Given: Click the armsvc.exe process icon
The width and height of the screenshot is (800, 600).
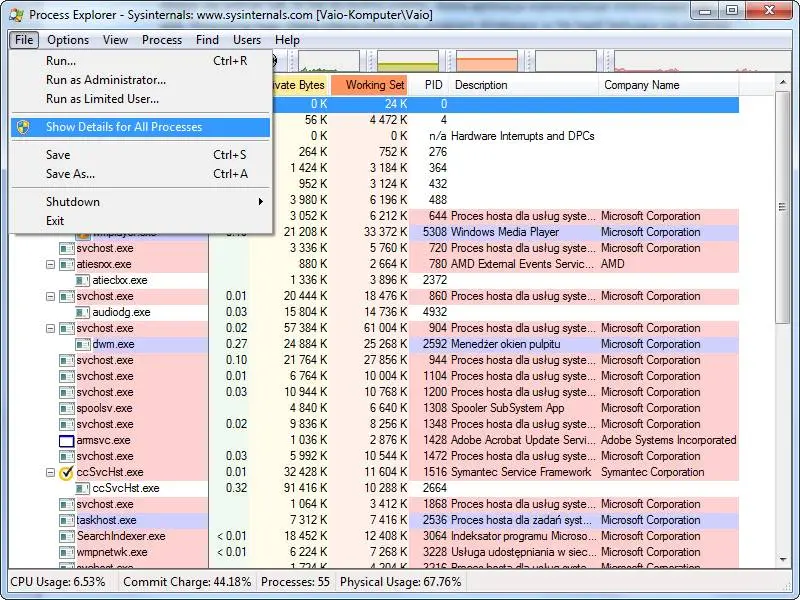Looking at the screenshot, I should click(x=67, y=440).
